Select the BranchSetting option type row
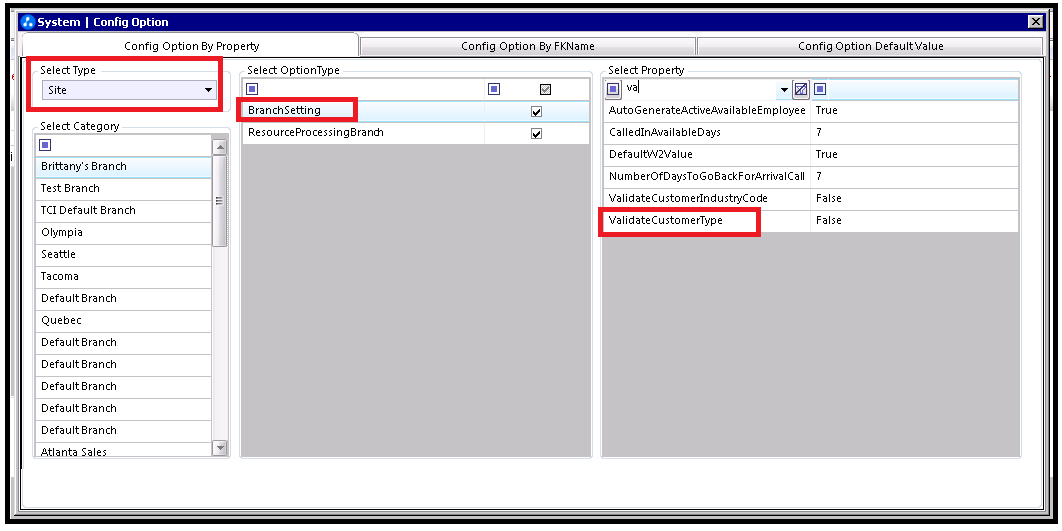The height and width of the screenshot is (531, 1062). (x=415, y=111)
